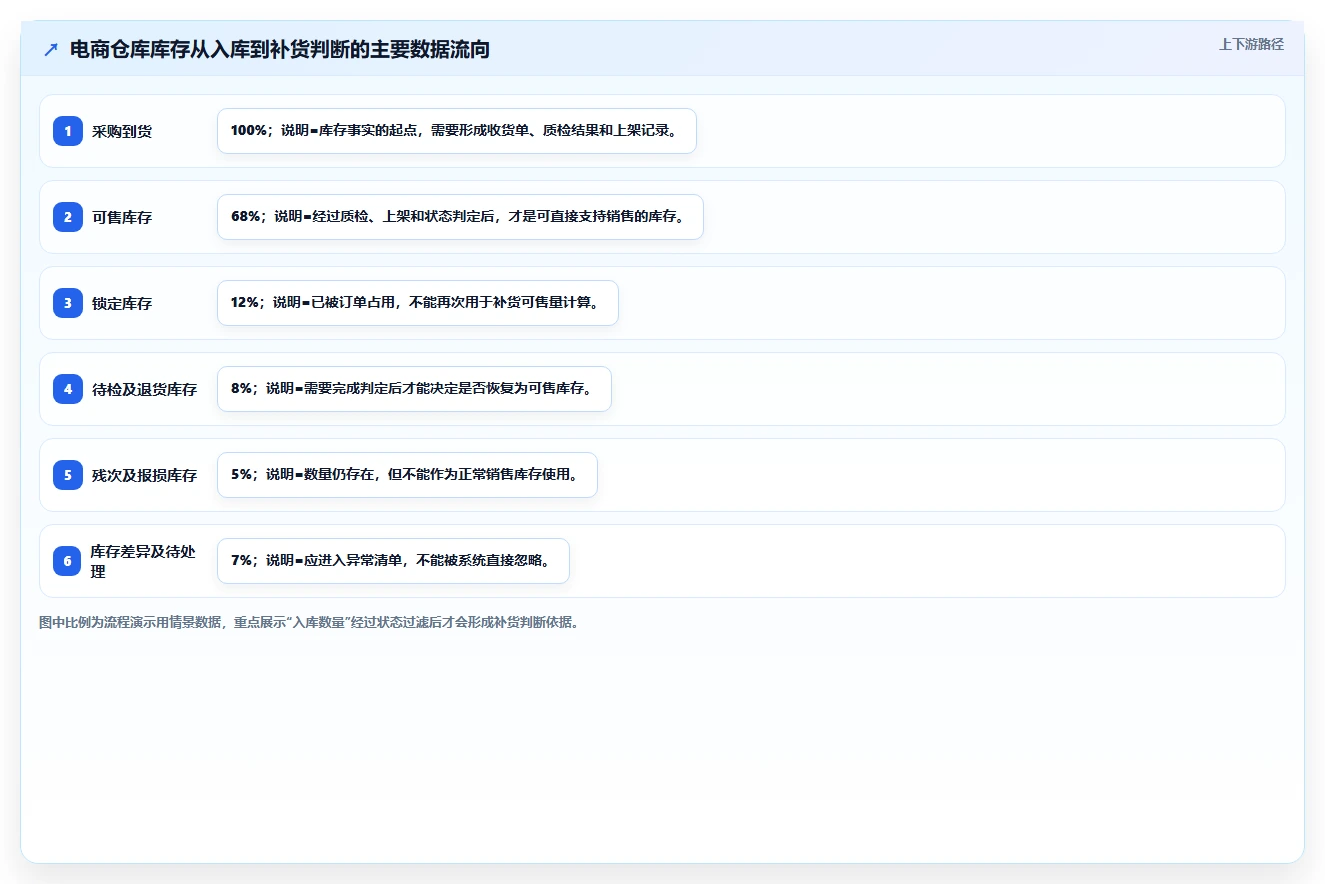Click the 12% description box for 锁定库存

pos(418,303)
